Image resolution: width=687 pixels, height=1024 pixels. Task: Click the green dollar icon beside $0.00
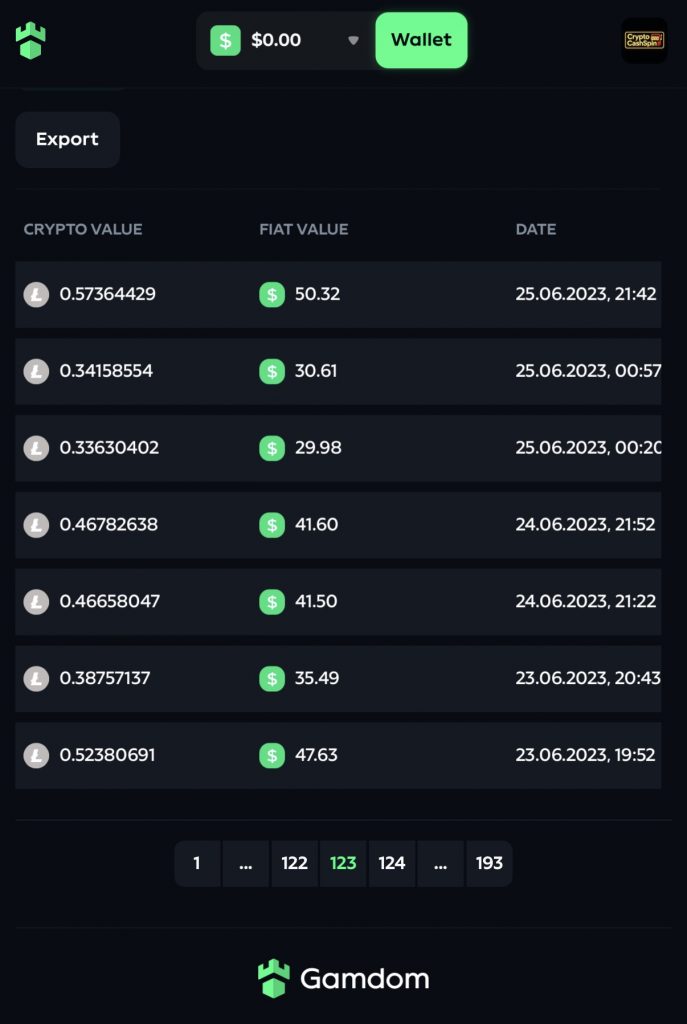(x=225, y=40)
